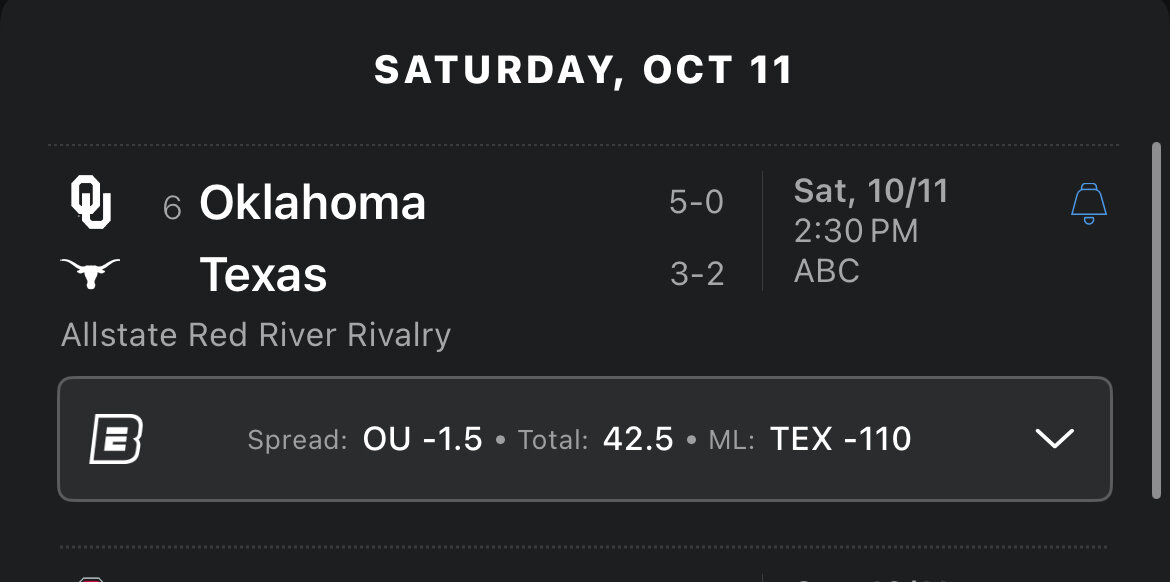Select the OU -1.5 spread value
This screenshot has width=1170, height=582.
422,439
